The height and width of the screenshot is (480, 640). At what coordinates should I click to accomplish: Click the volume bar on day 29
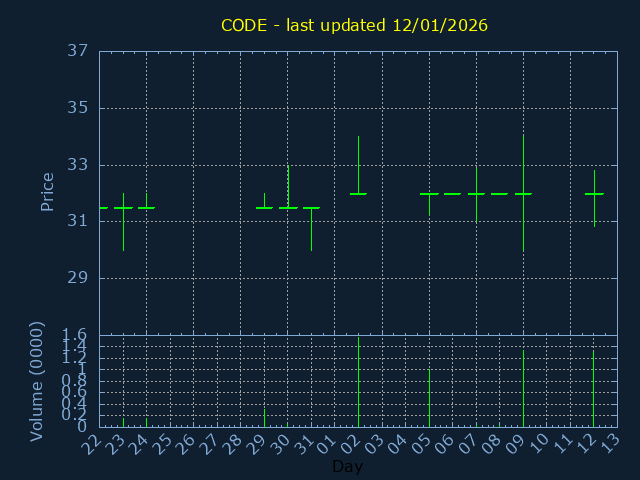(x=264, y=418)
